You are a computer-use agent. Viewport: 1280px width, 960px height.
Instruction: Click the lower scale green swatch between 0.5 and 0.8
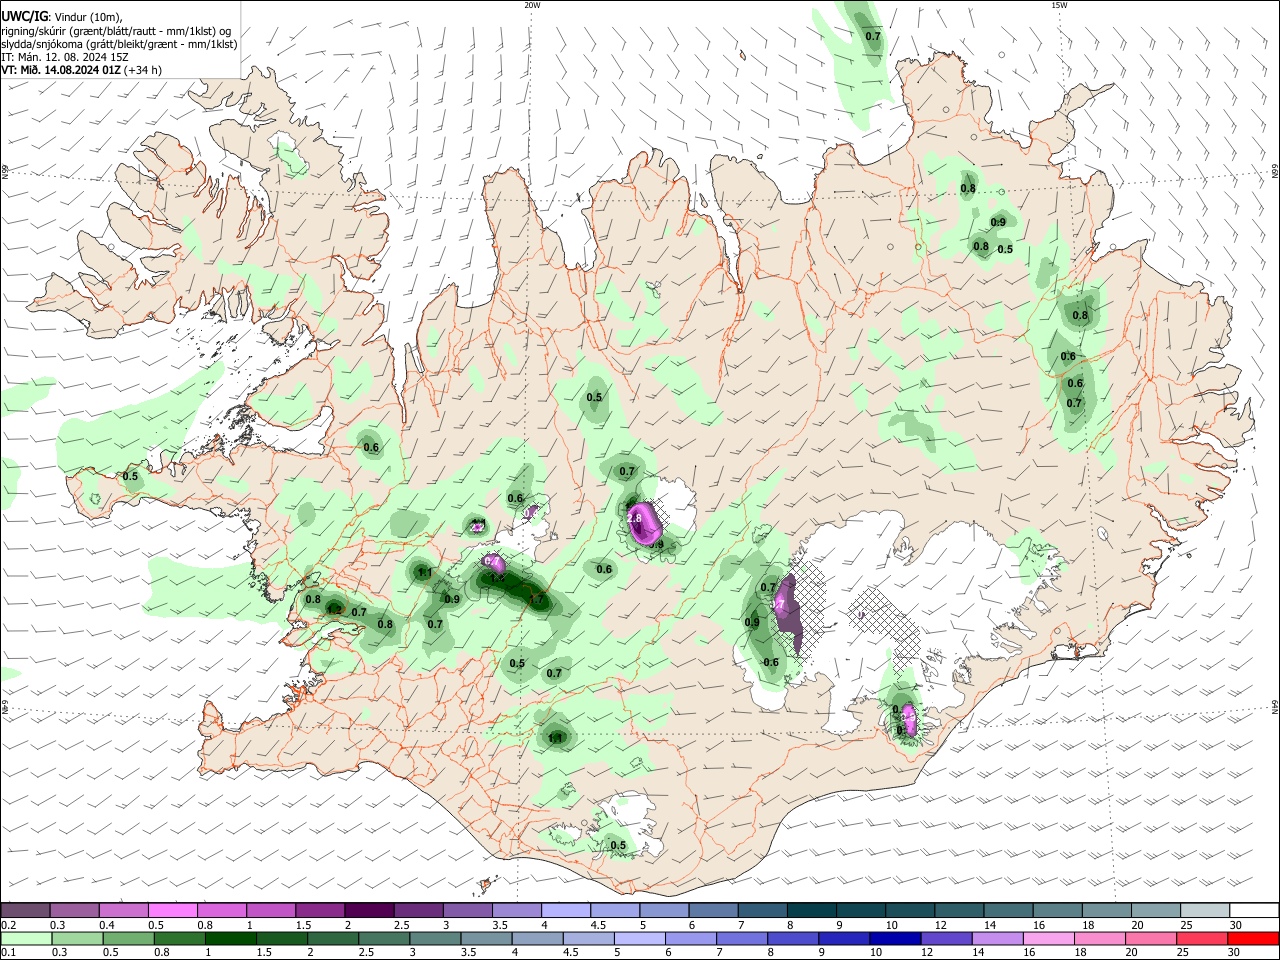(129, 938)
